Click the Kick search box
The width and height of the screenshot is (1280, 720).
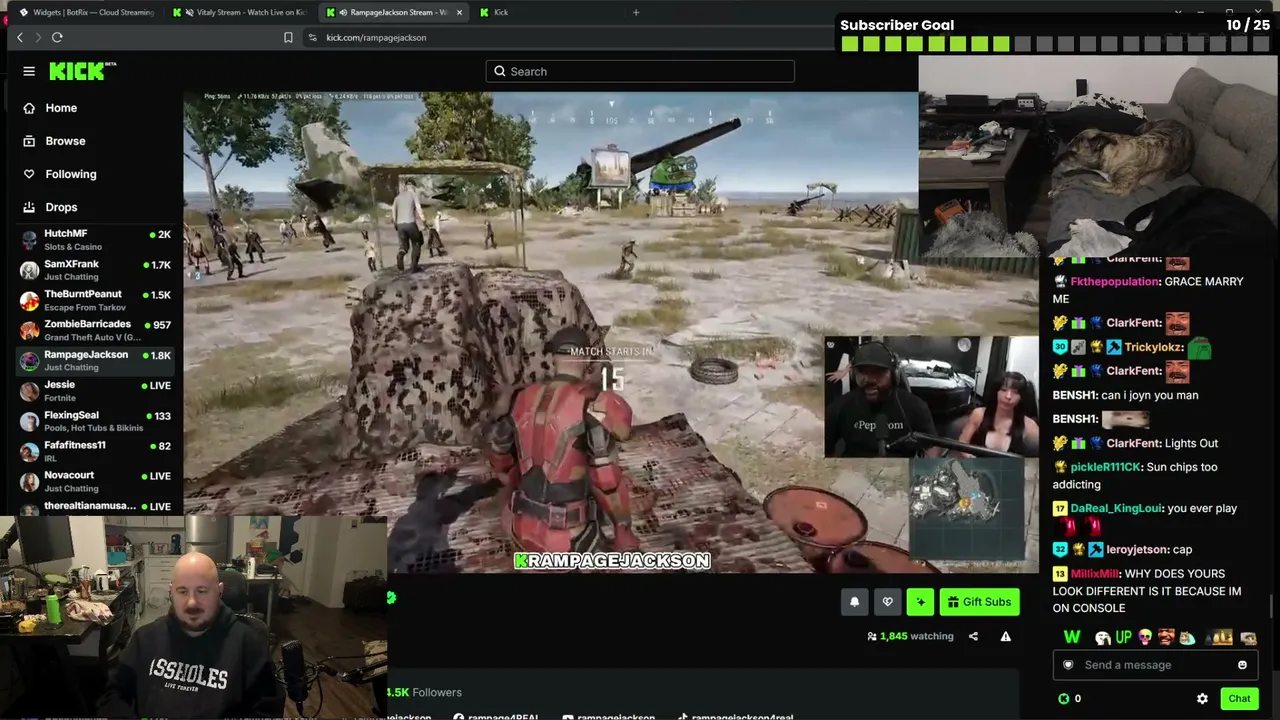(640, 71)
